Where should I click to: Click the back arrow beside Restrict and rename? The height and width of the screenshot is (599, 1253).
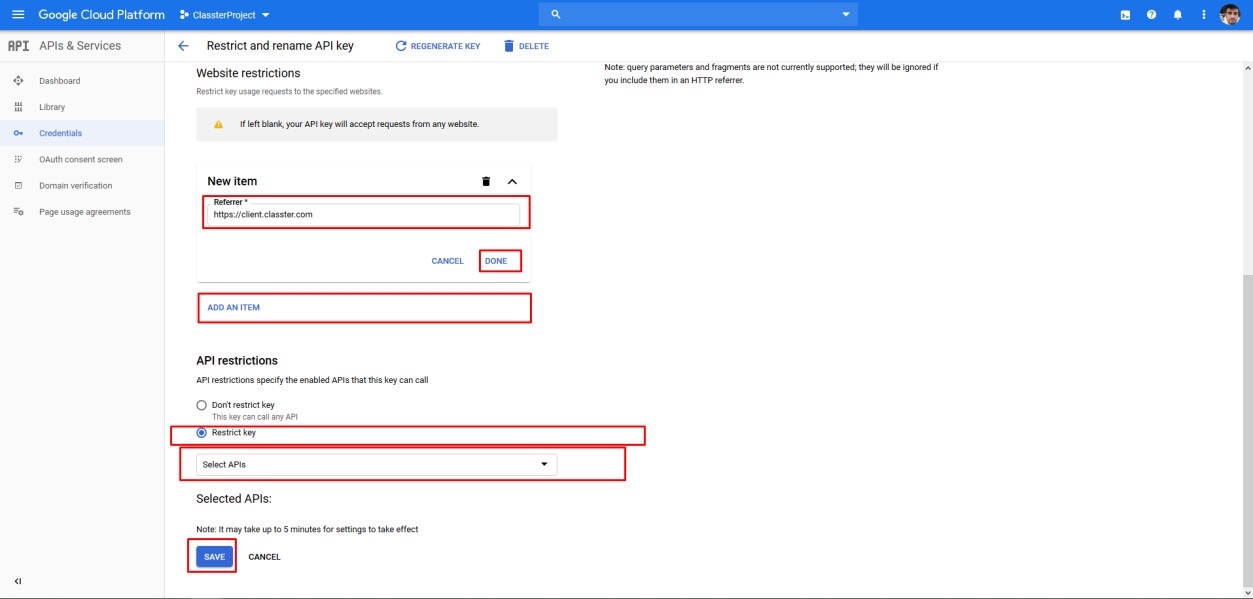(x=183, y=46)
